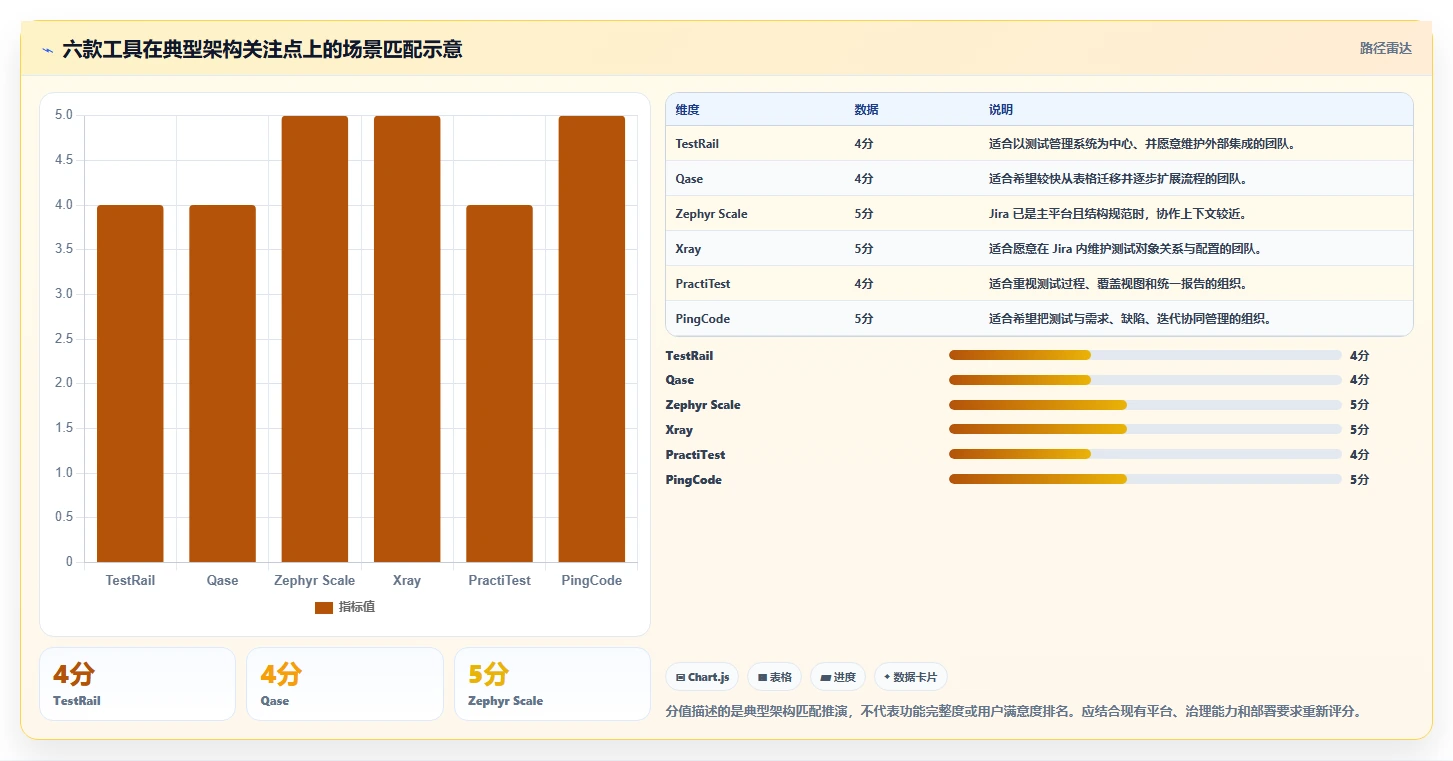Click the small icon before the panel title
The height and width of the screenshot is (761, 1453).
coord(47,50)
